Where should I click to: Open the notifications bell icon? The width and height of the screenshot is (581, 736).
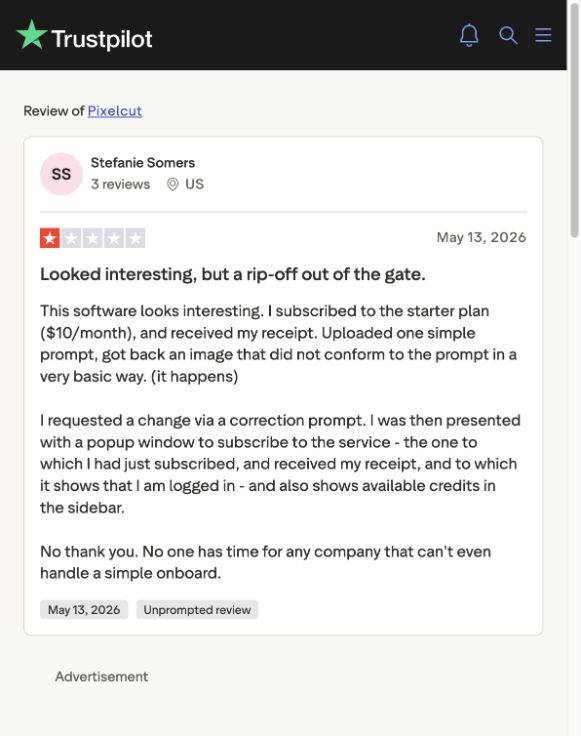(x=469, y=35)
